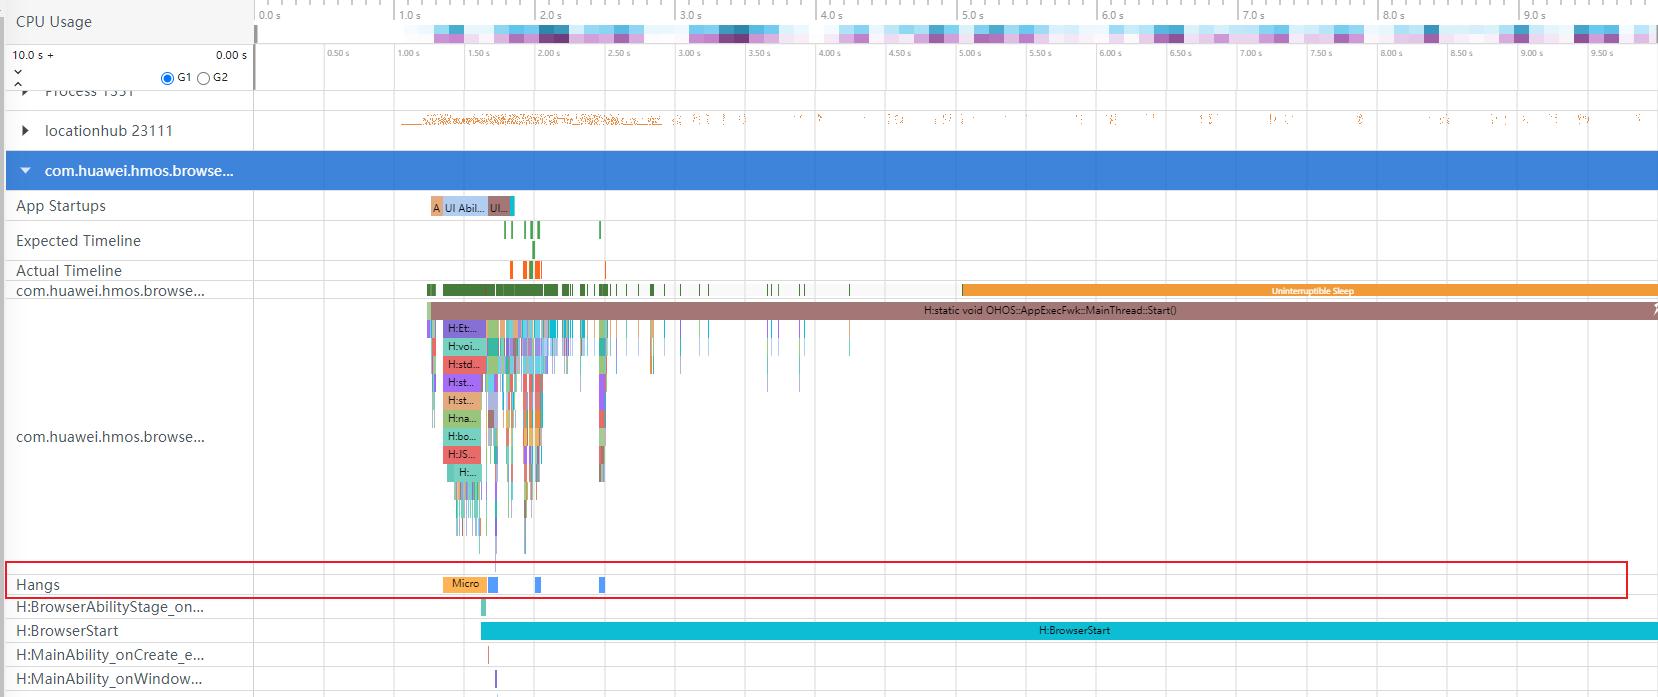Click the H:MainAbility_onCreate_e... track label

tap(110, 655)
